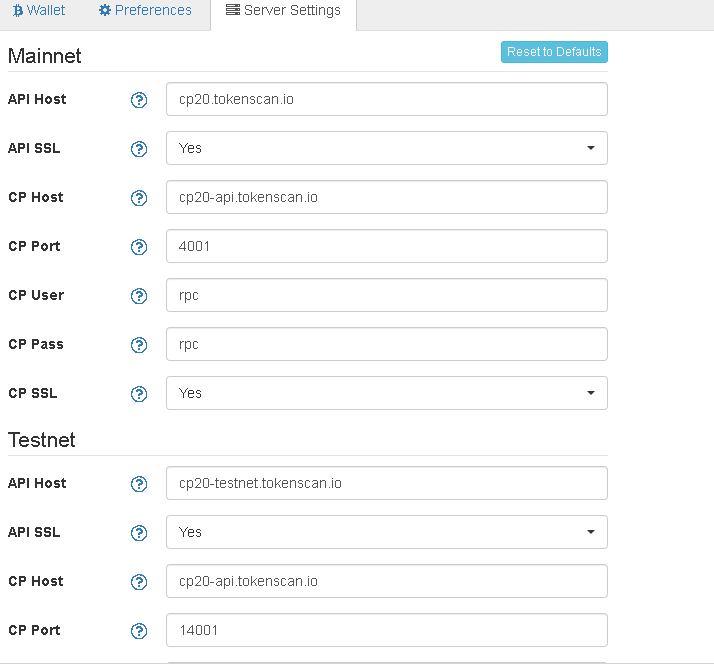Click help icon beside Mainnet API SSL
The width and height of the screenshot is (714, 664).
click(x=139, y=149)
